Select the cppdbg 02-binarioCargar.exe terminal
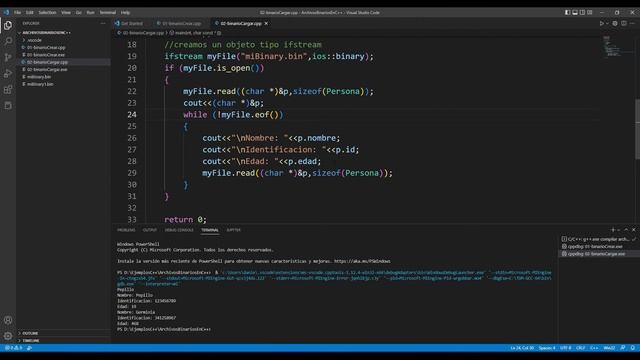 click(598, 254)
